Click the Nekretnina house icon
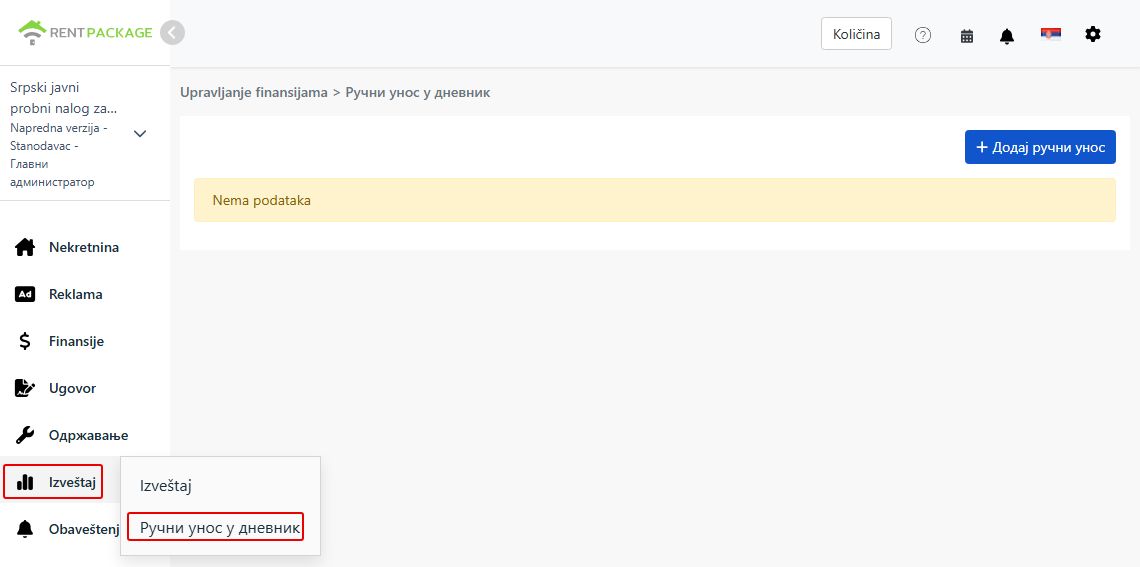The image size is (1140, 567). [25, 247]
